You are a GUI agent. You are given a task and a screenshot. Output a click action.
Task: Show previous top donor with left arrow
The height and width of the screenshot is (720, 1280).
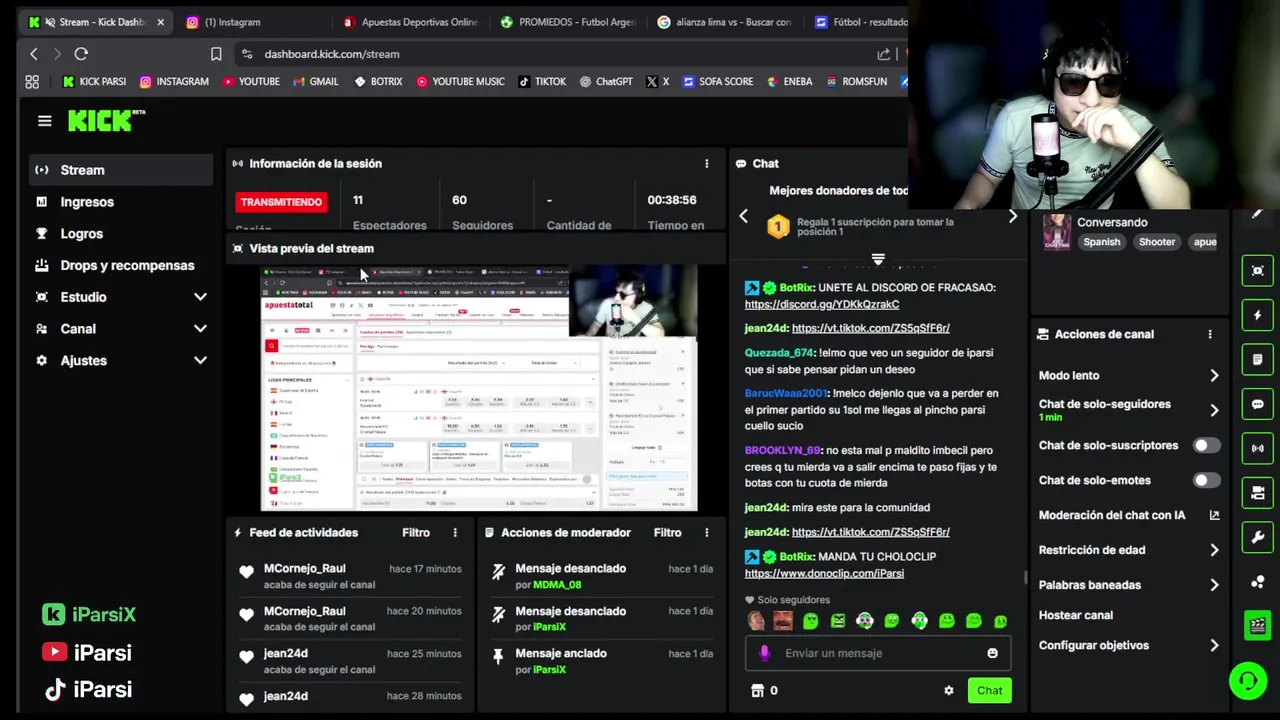(x=743, y=216)
